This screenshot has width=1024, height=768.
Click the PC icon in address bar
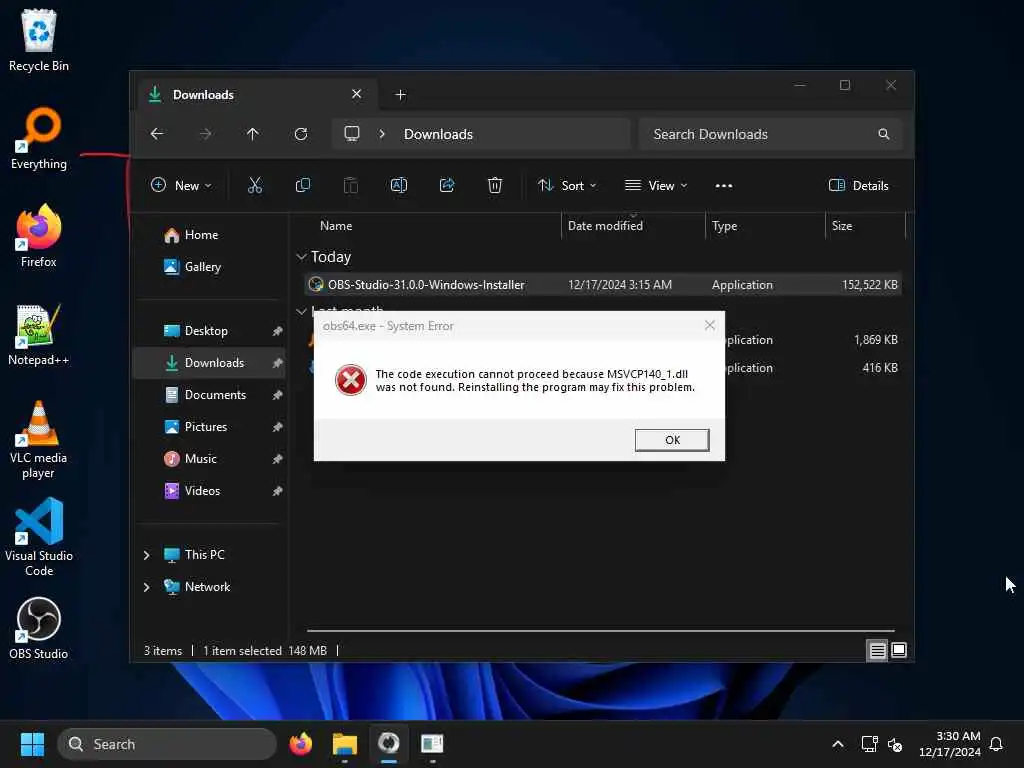(x=352, y=134)
